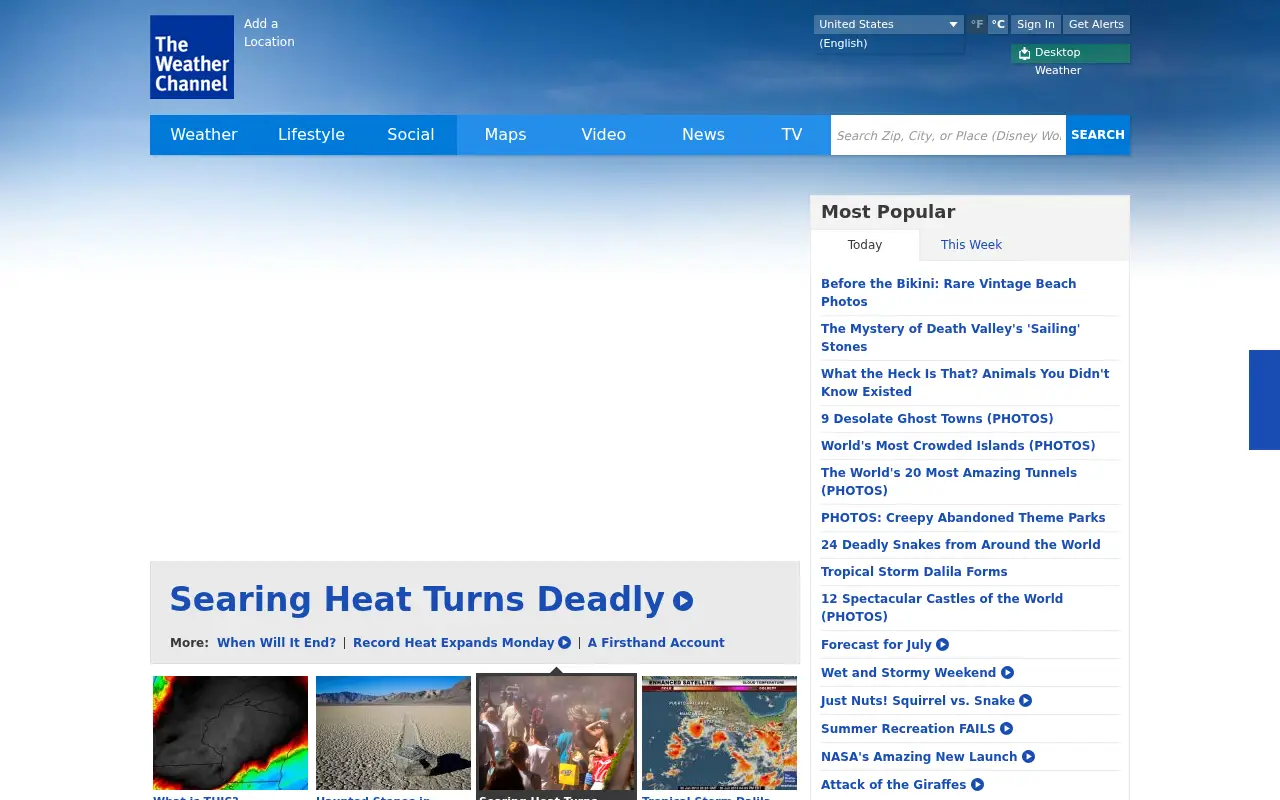Open the TV navigation item
The image size is (1280, 800).
tap(792, 135)
